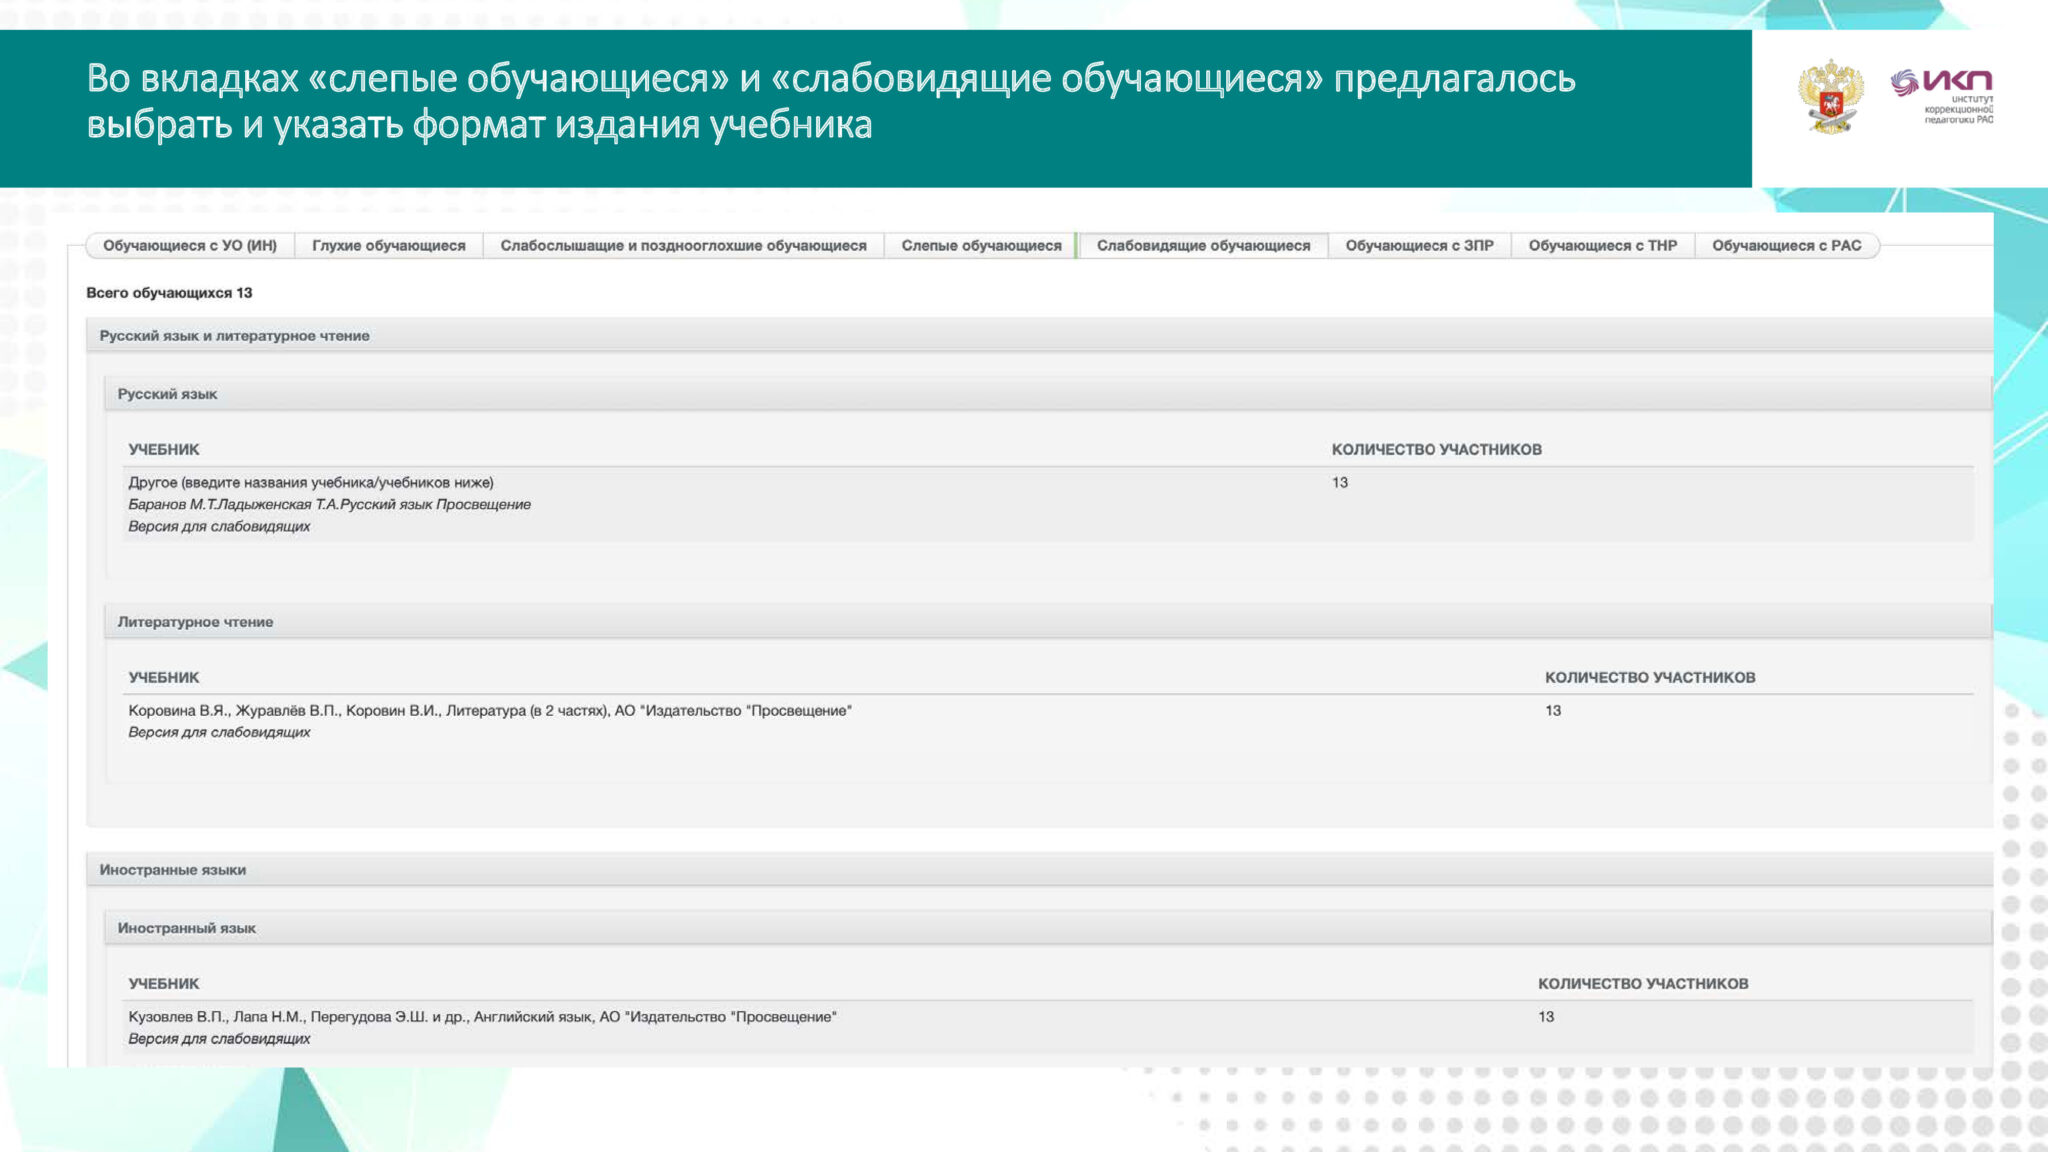Click 'УЧЕБНИК' header under Иностранный язык
The image size is (2048, 1152).
(164, 983)
